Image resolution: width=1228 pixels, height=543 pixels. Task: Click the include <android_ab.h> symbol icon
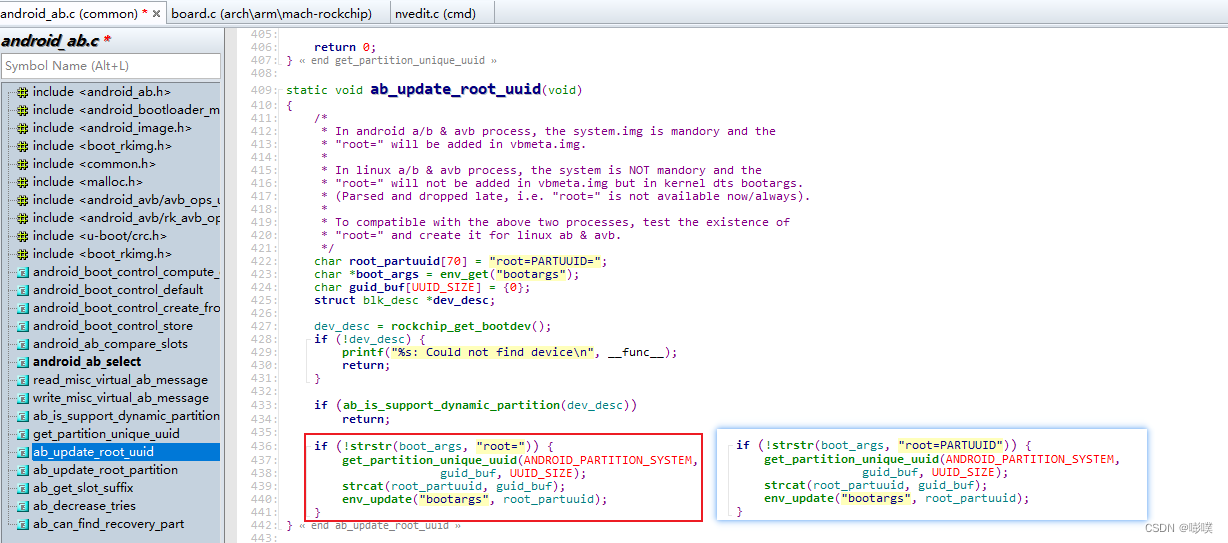point(22,92)
